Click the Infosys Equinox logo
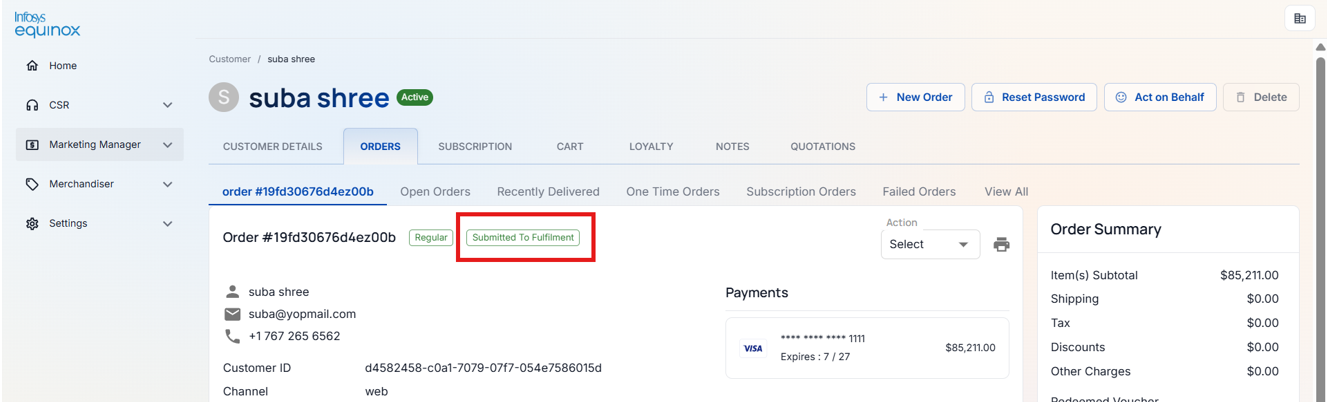This screenshot has width=1327, height=402. 47,24
